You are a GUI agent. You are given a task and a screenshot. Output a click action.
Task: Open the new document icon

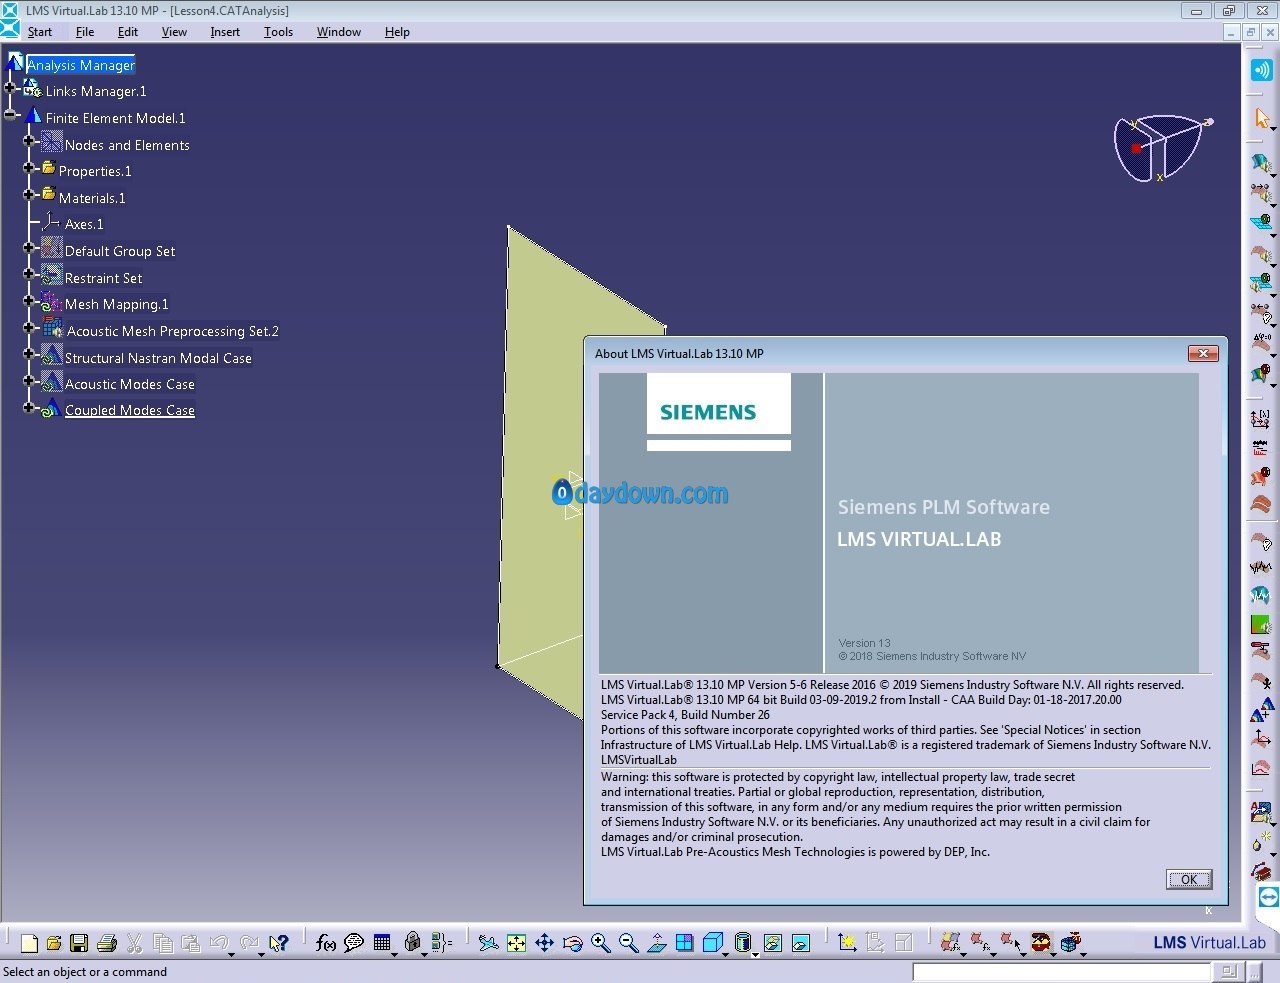point(29,942)
